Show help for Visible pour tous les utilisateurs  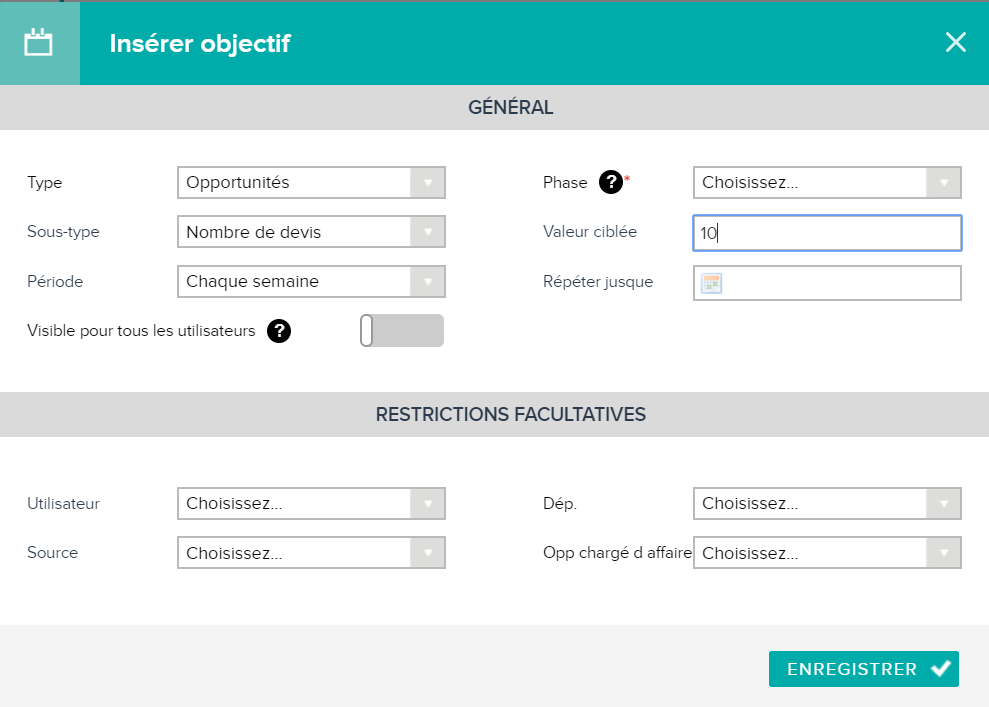click(x=279, y=330)
